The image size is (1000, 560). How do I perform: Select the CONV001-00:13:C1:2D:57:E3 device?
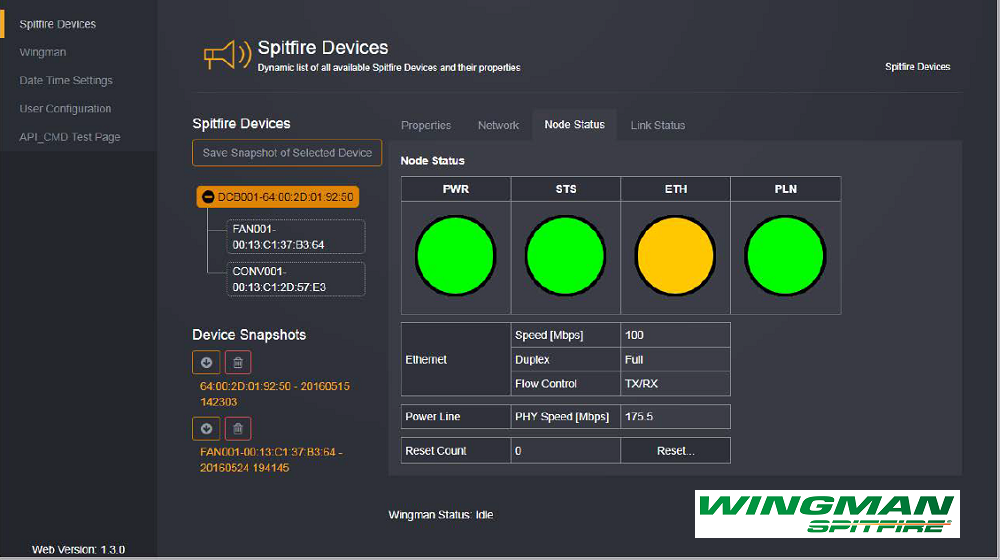click(296, 279)
